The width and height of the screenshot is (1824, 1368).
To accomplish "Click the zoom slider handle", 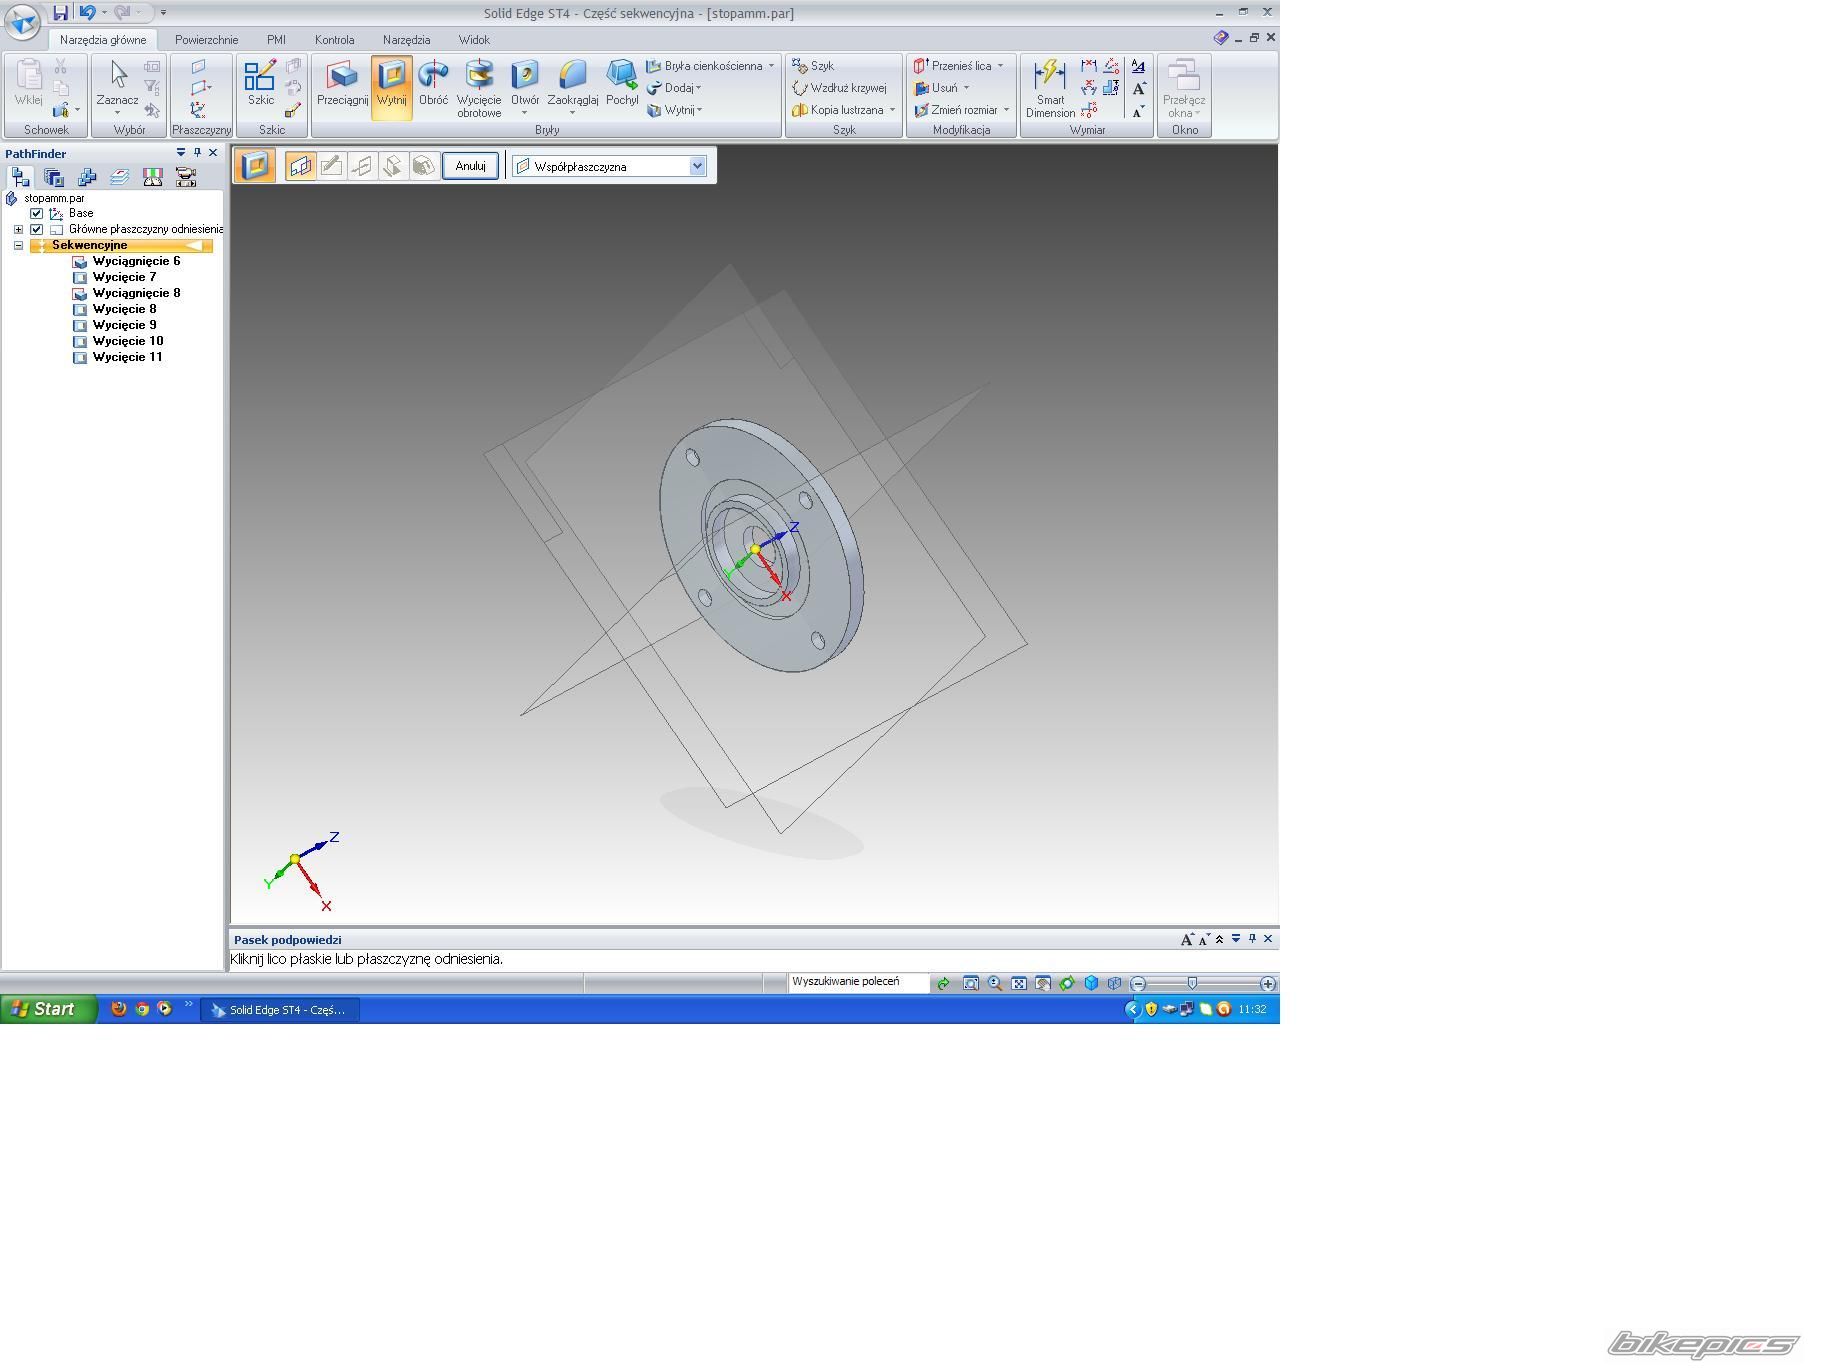I will [1192, 984].
